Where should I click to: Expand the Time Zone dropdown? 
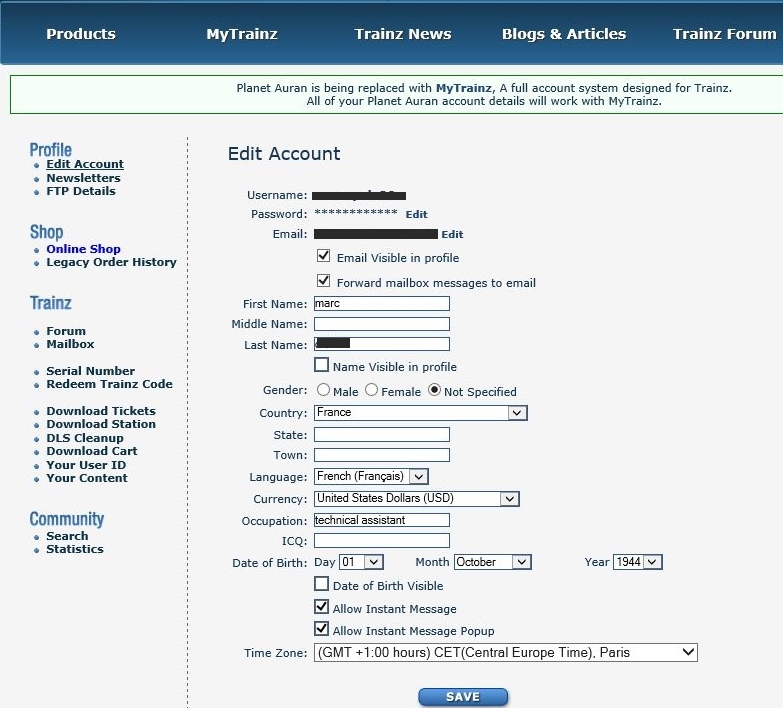coord(505,653)
